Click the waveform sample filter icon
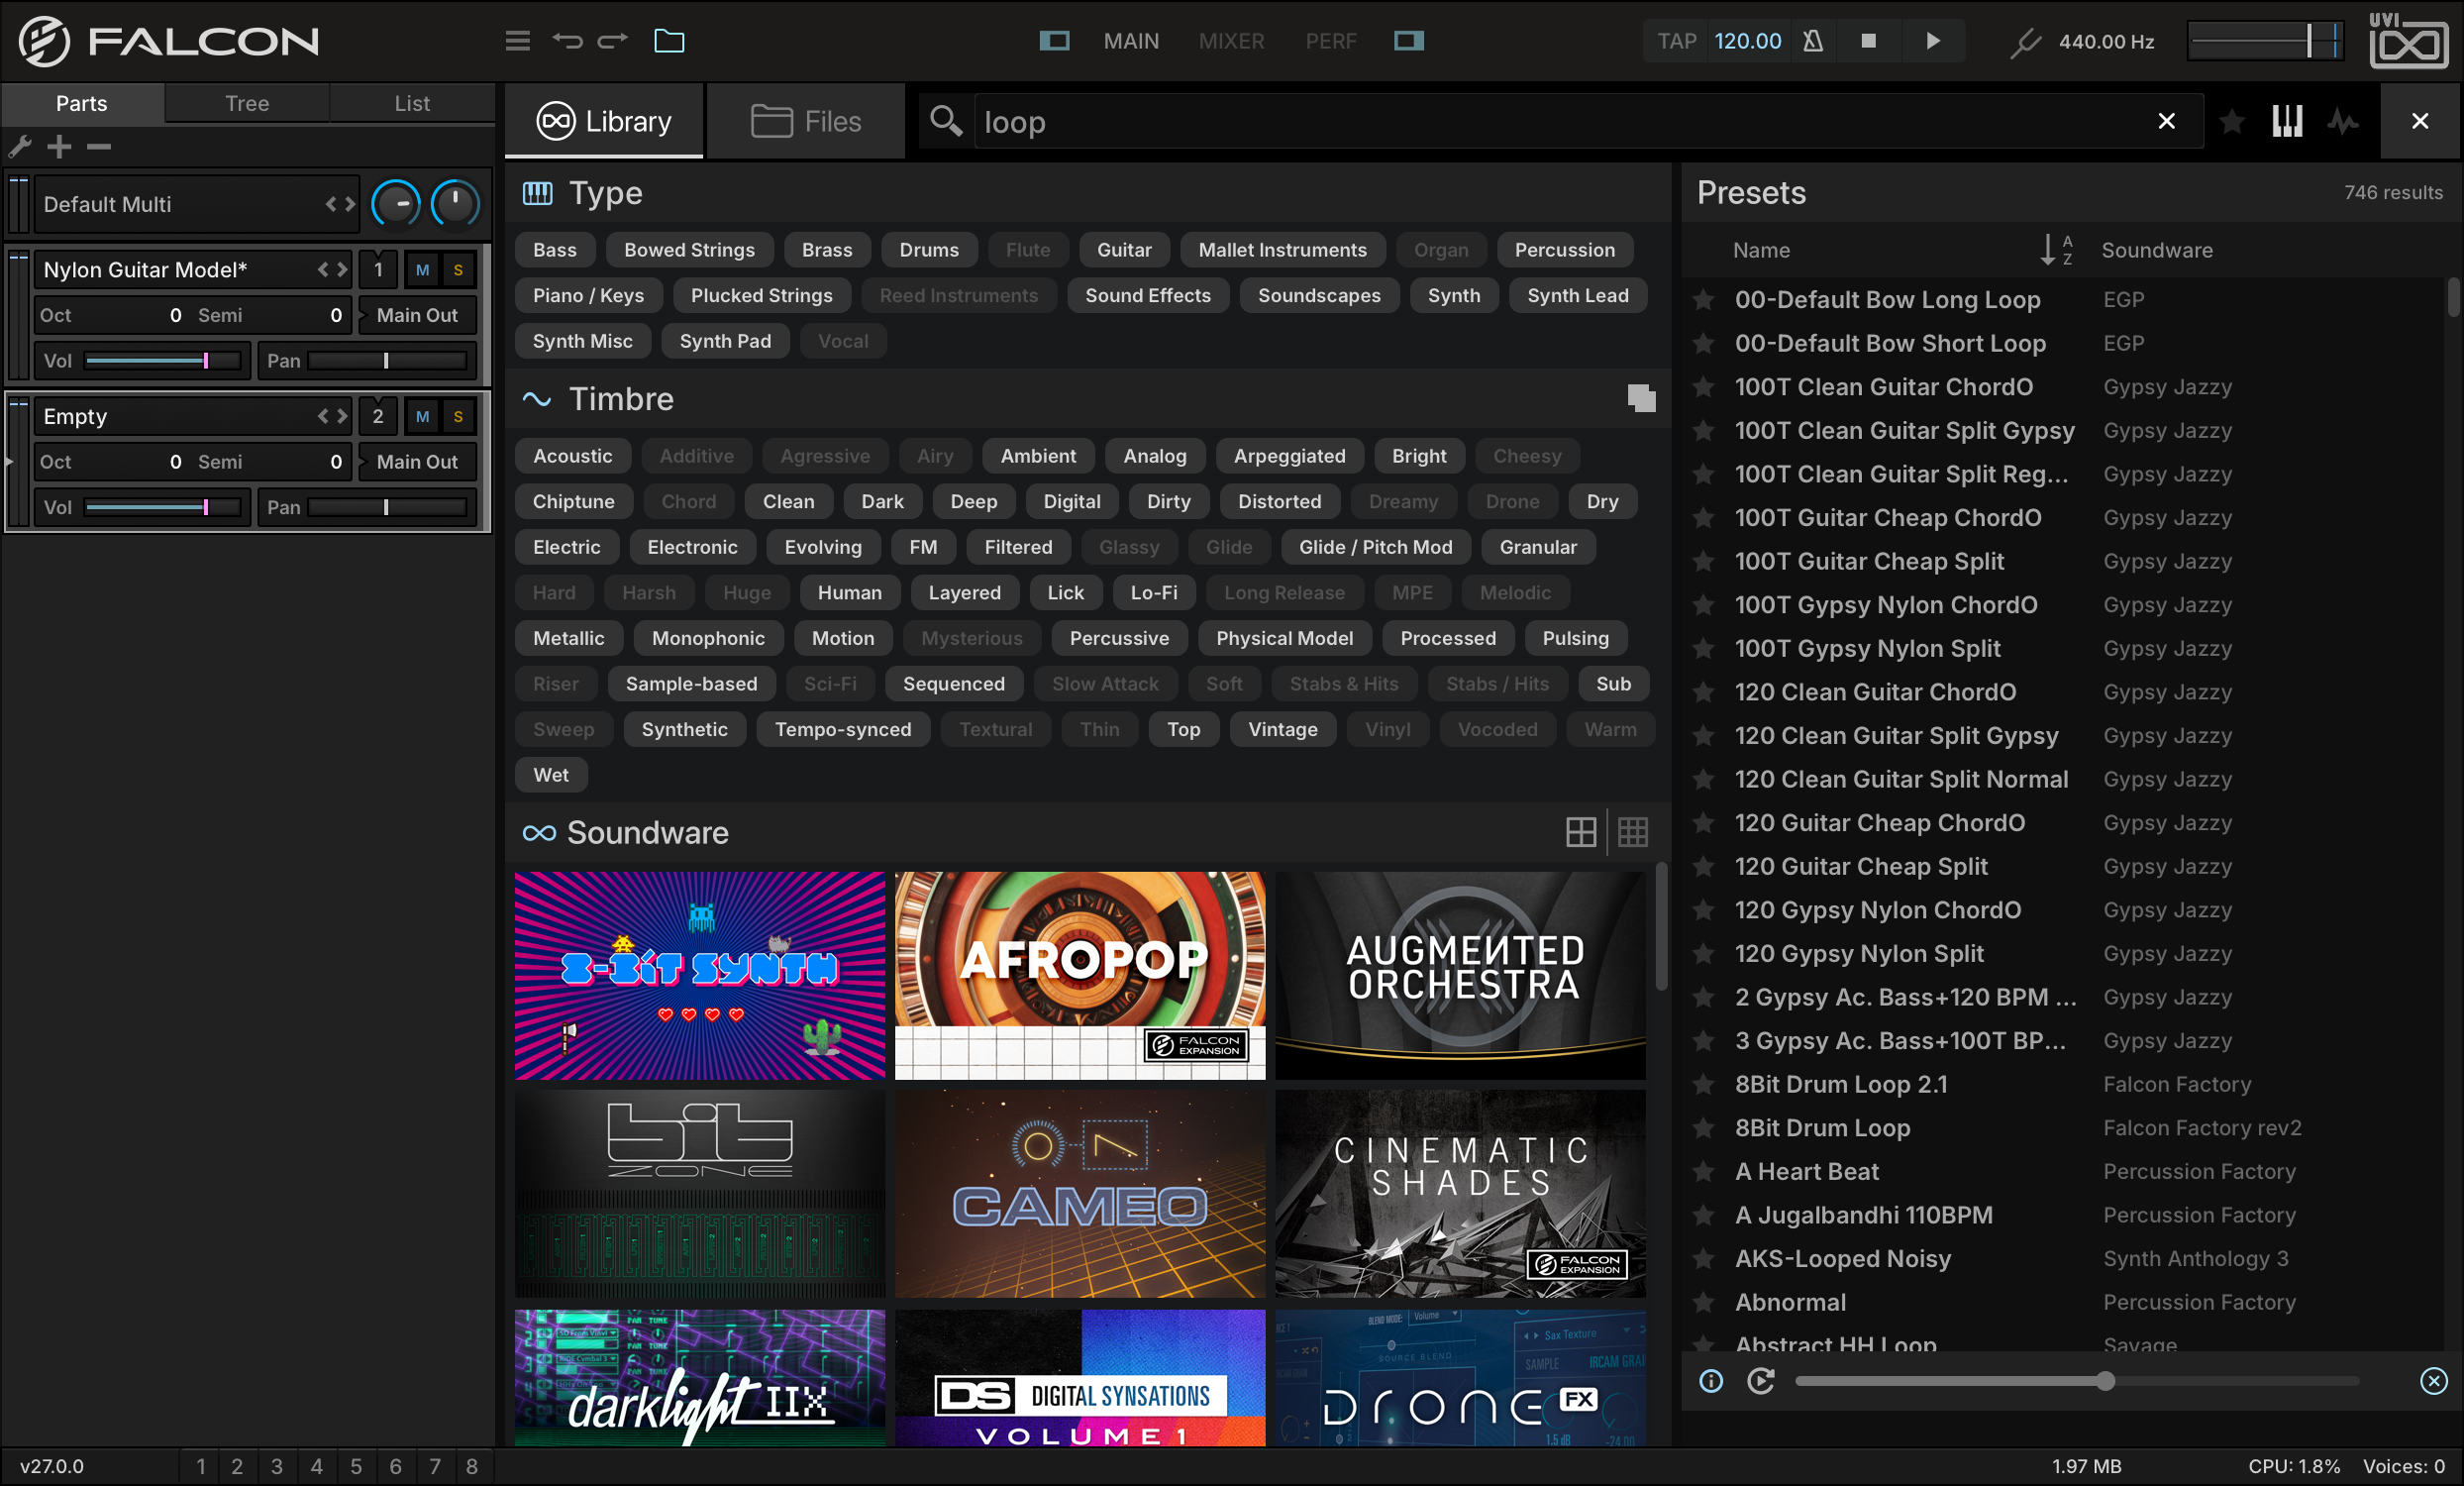This screenshot has width=2464, height=1486. coord(2343,122)
